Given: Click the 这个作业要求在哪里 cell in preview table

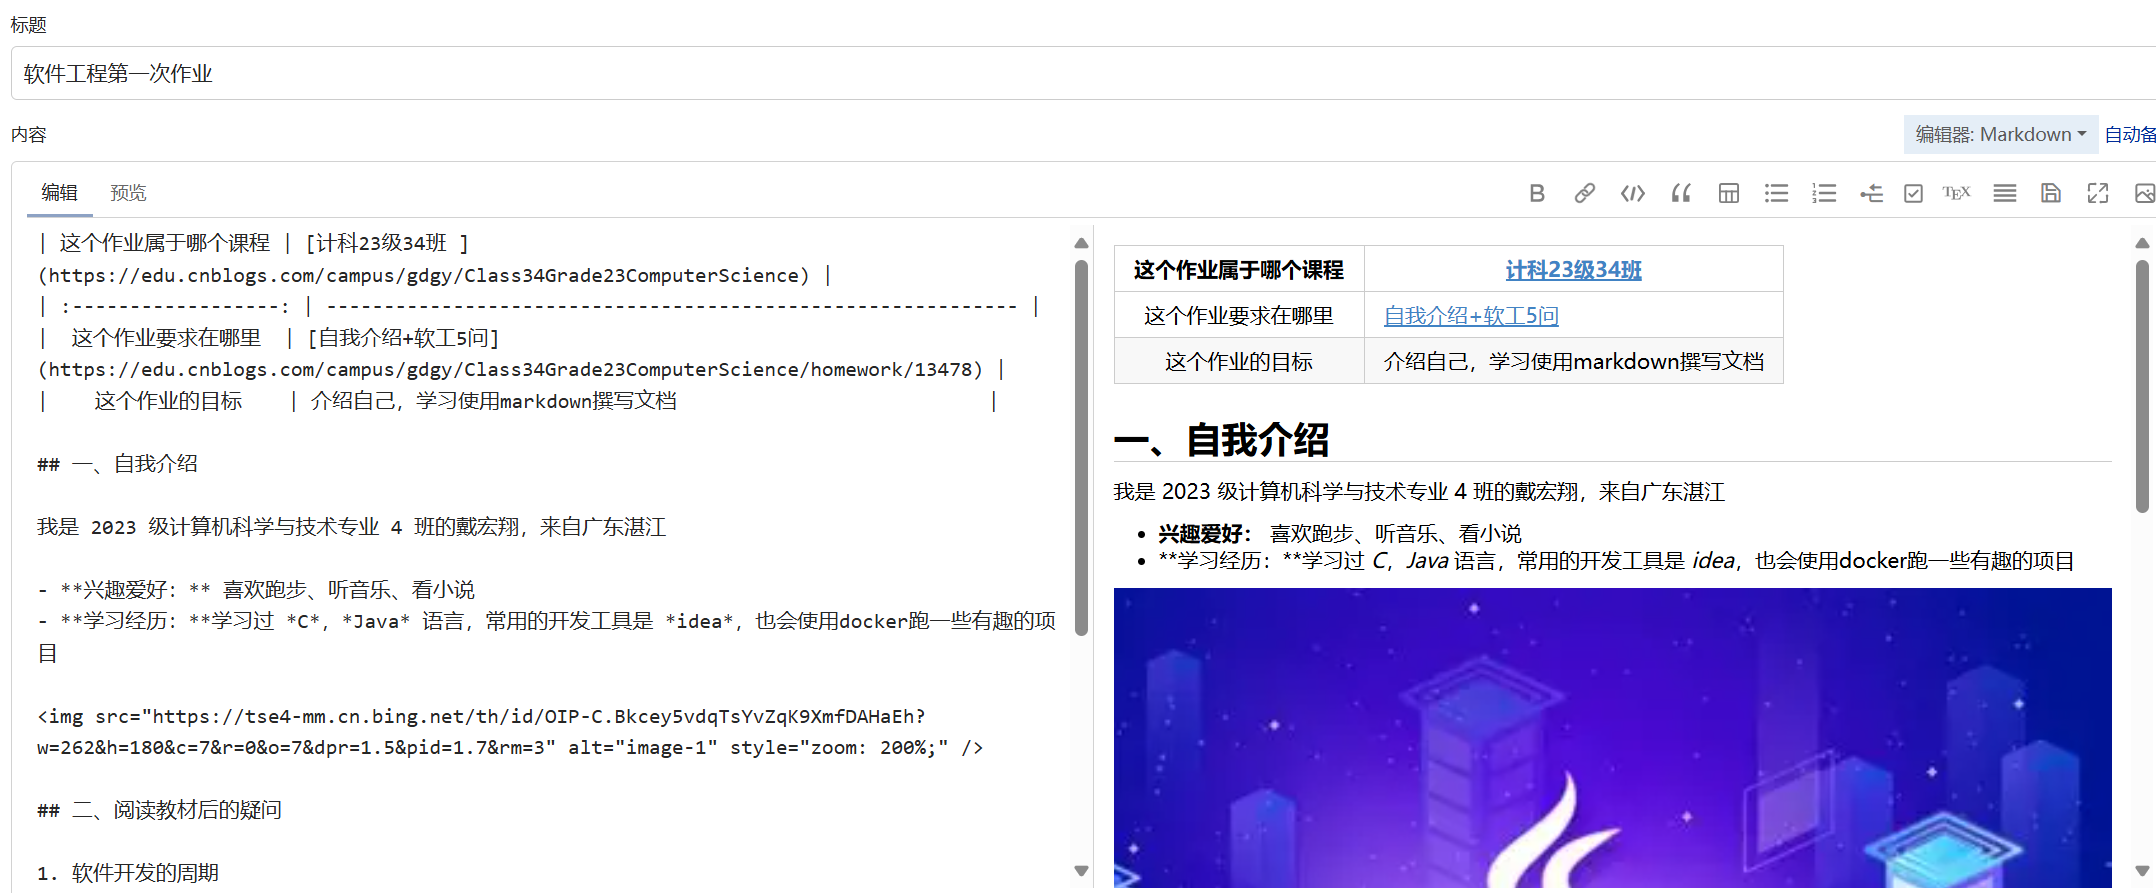Looking at the screenshot, I should [1239, 316].
